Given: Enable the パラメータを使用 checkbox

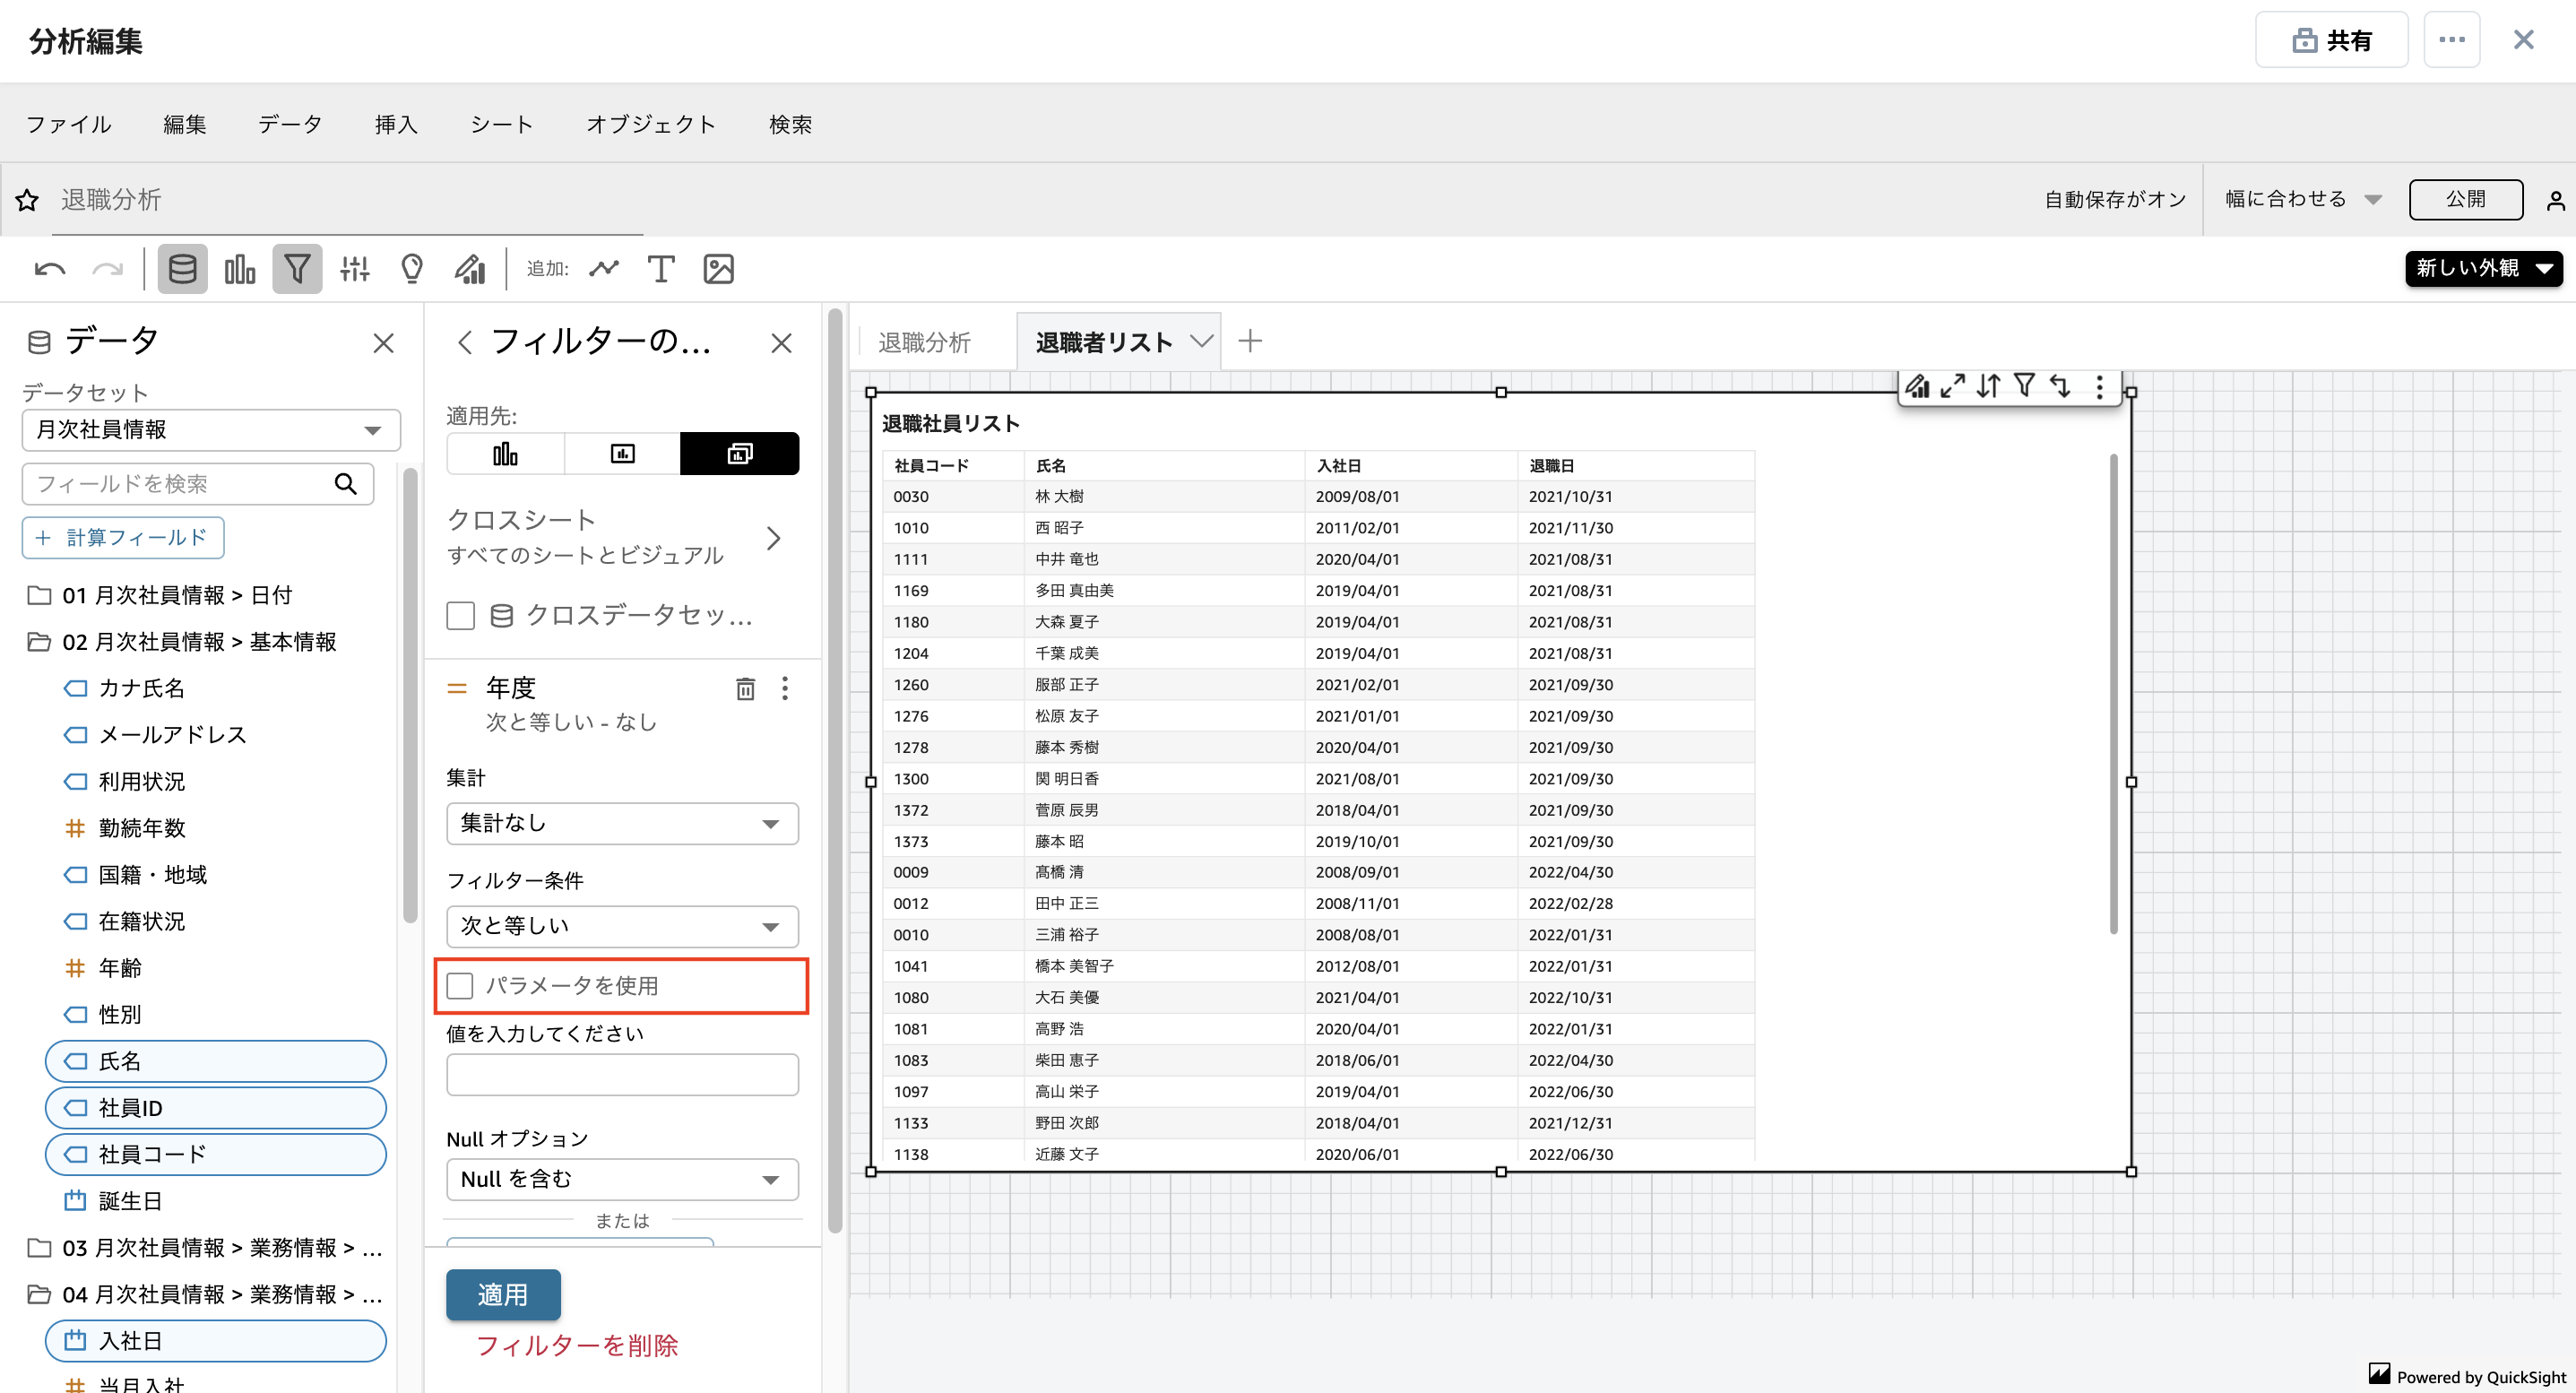Looking at the screenshot, I should coord(460,985).
